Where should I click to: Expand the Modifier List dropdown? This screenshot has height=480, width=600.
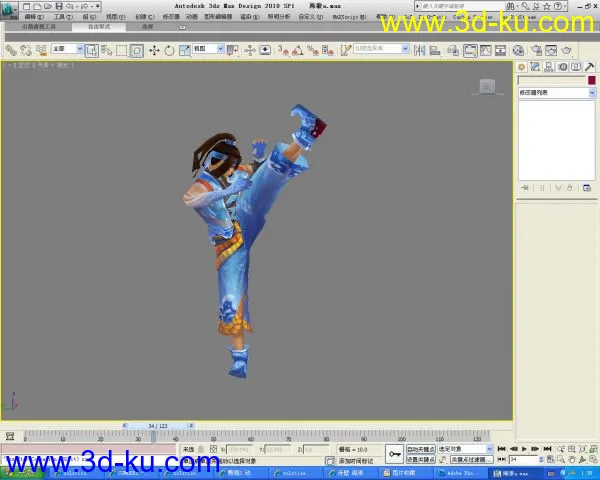[592, 93]
